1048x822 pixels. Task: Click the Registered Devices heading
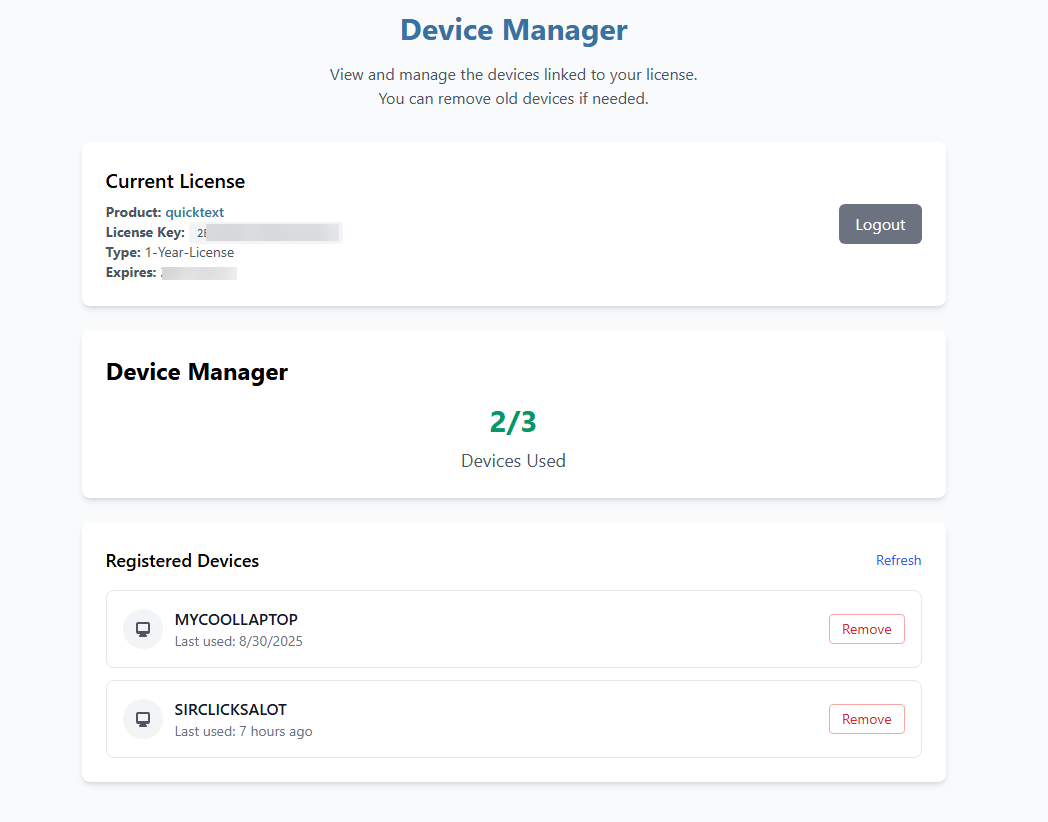point(182,561)
